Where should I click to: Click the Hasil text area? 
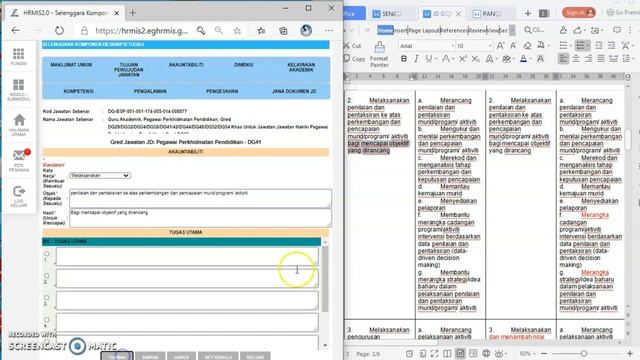[x=200, y=218]
